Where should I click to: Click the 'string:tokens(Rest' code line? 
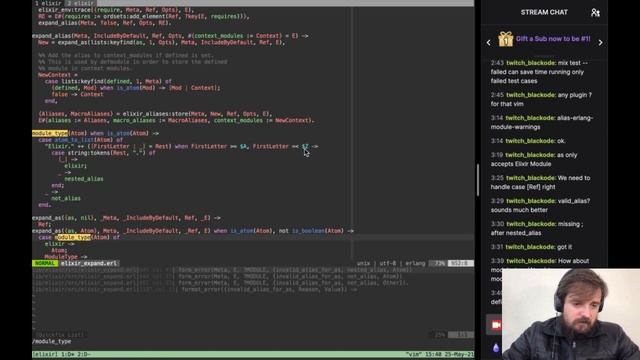[103, 153]
